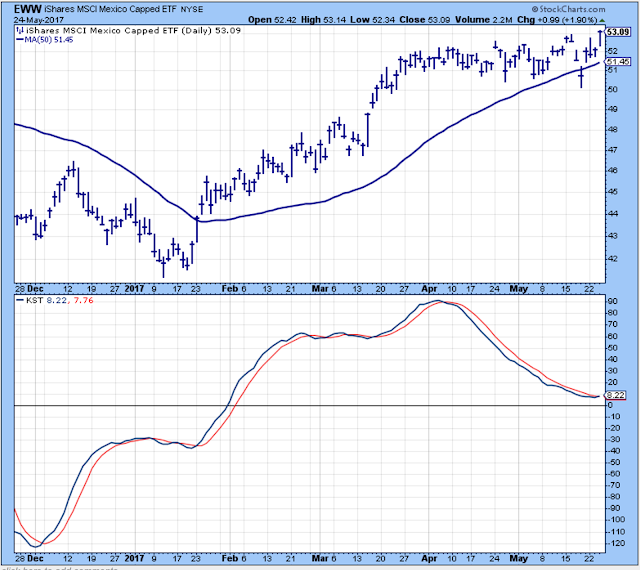The width and height of the screenshot is (640, 570).
Task: Click the 51.45 moving average axis tag
Action: click(x=618, y=62)
